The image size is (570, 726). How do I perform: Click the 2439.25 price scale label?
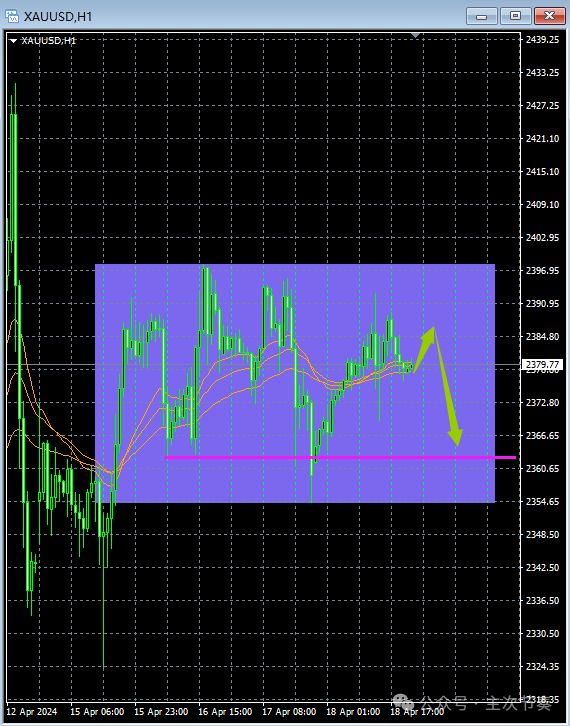[x=542, y=40]
